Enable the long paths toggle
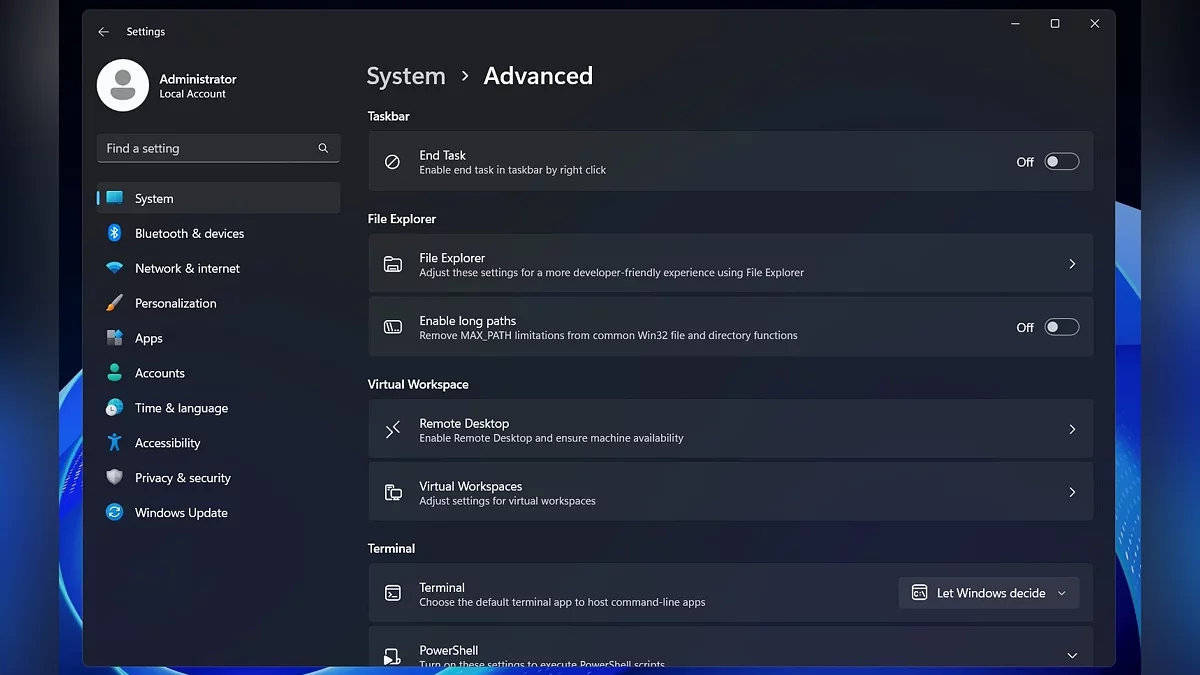1200x675 pixels. [x=1061, y=327]
